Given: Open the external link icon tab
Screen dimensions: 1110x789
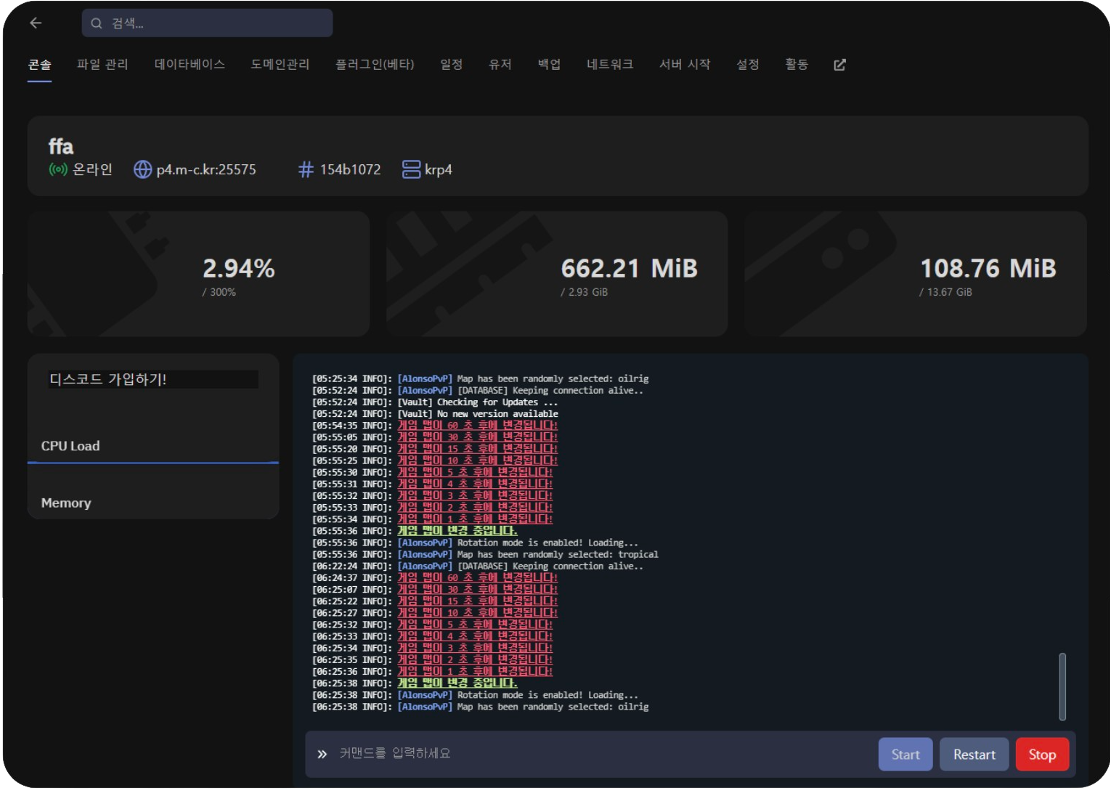Looking at the screenshot, I should pos(839,65).
